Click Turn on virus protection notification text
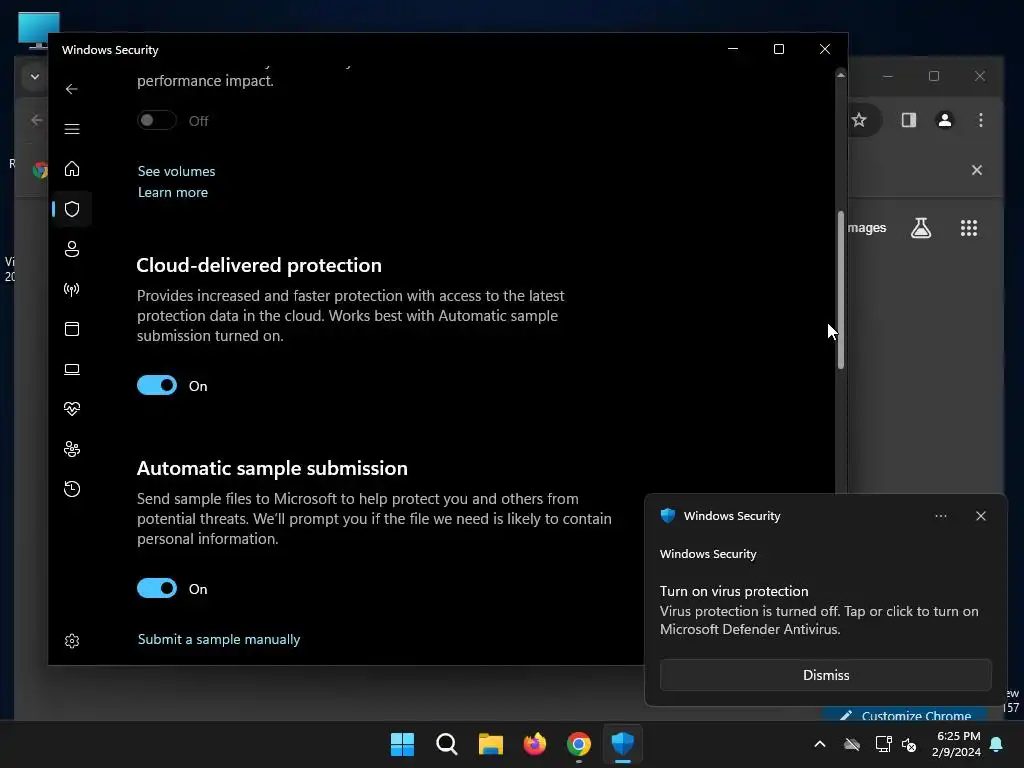This screenshot has width=1024, height=768. click(734, 591)
